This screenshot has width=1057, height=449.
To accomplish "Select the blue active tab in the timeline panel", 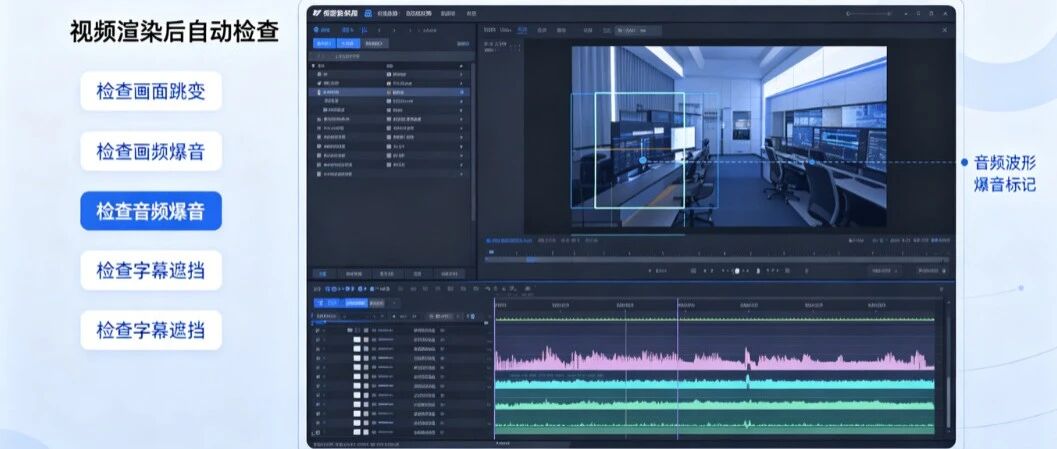I will [355, 303].
